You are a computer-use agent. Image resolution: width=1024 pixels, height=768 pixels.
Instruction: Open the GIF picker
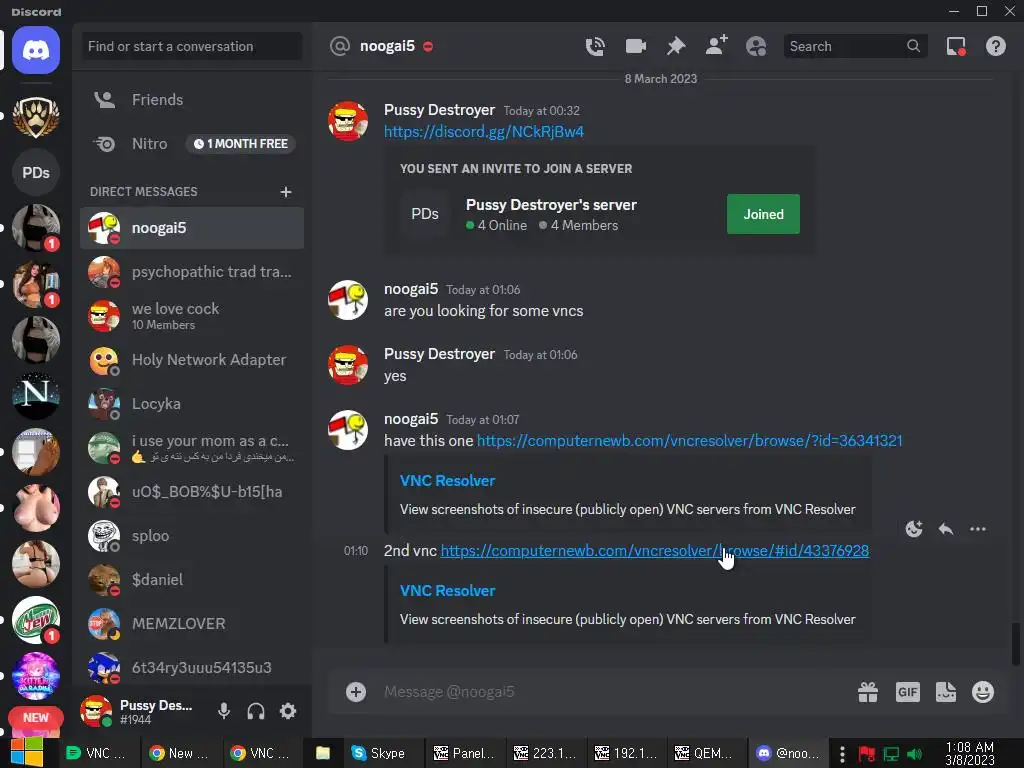(x=908, y=692)
